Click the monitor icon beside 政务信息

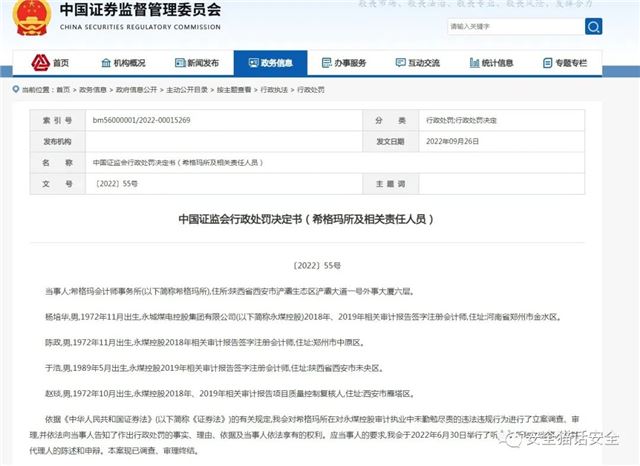(253, 63)
